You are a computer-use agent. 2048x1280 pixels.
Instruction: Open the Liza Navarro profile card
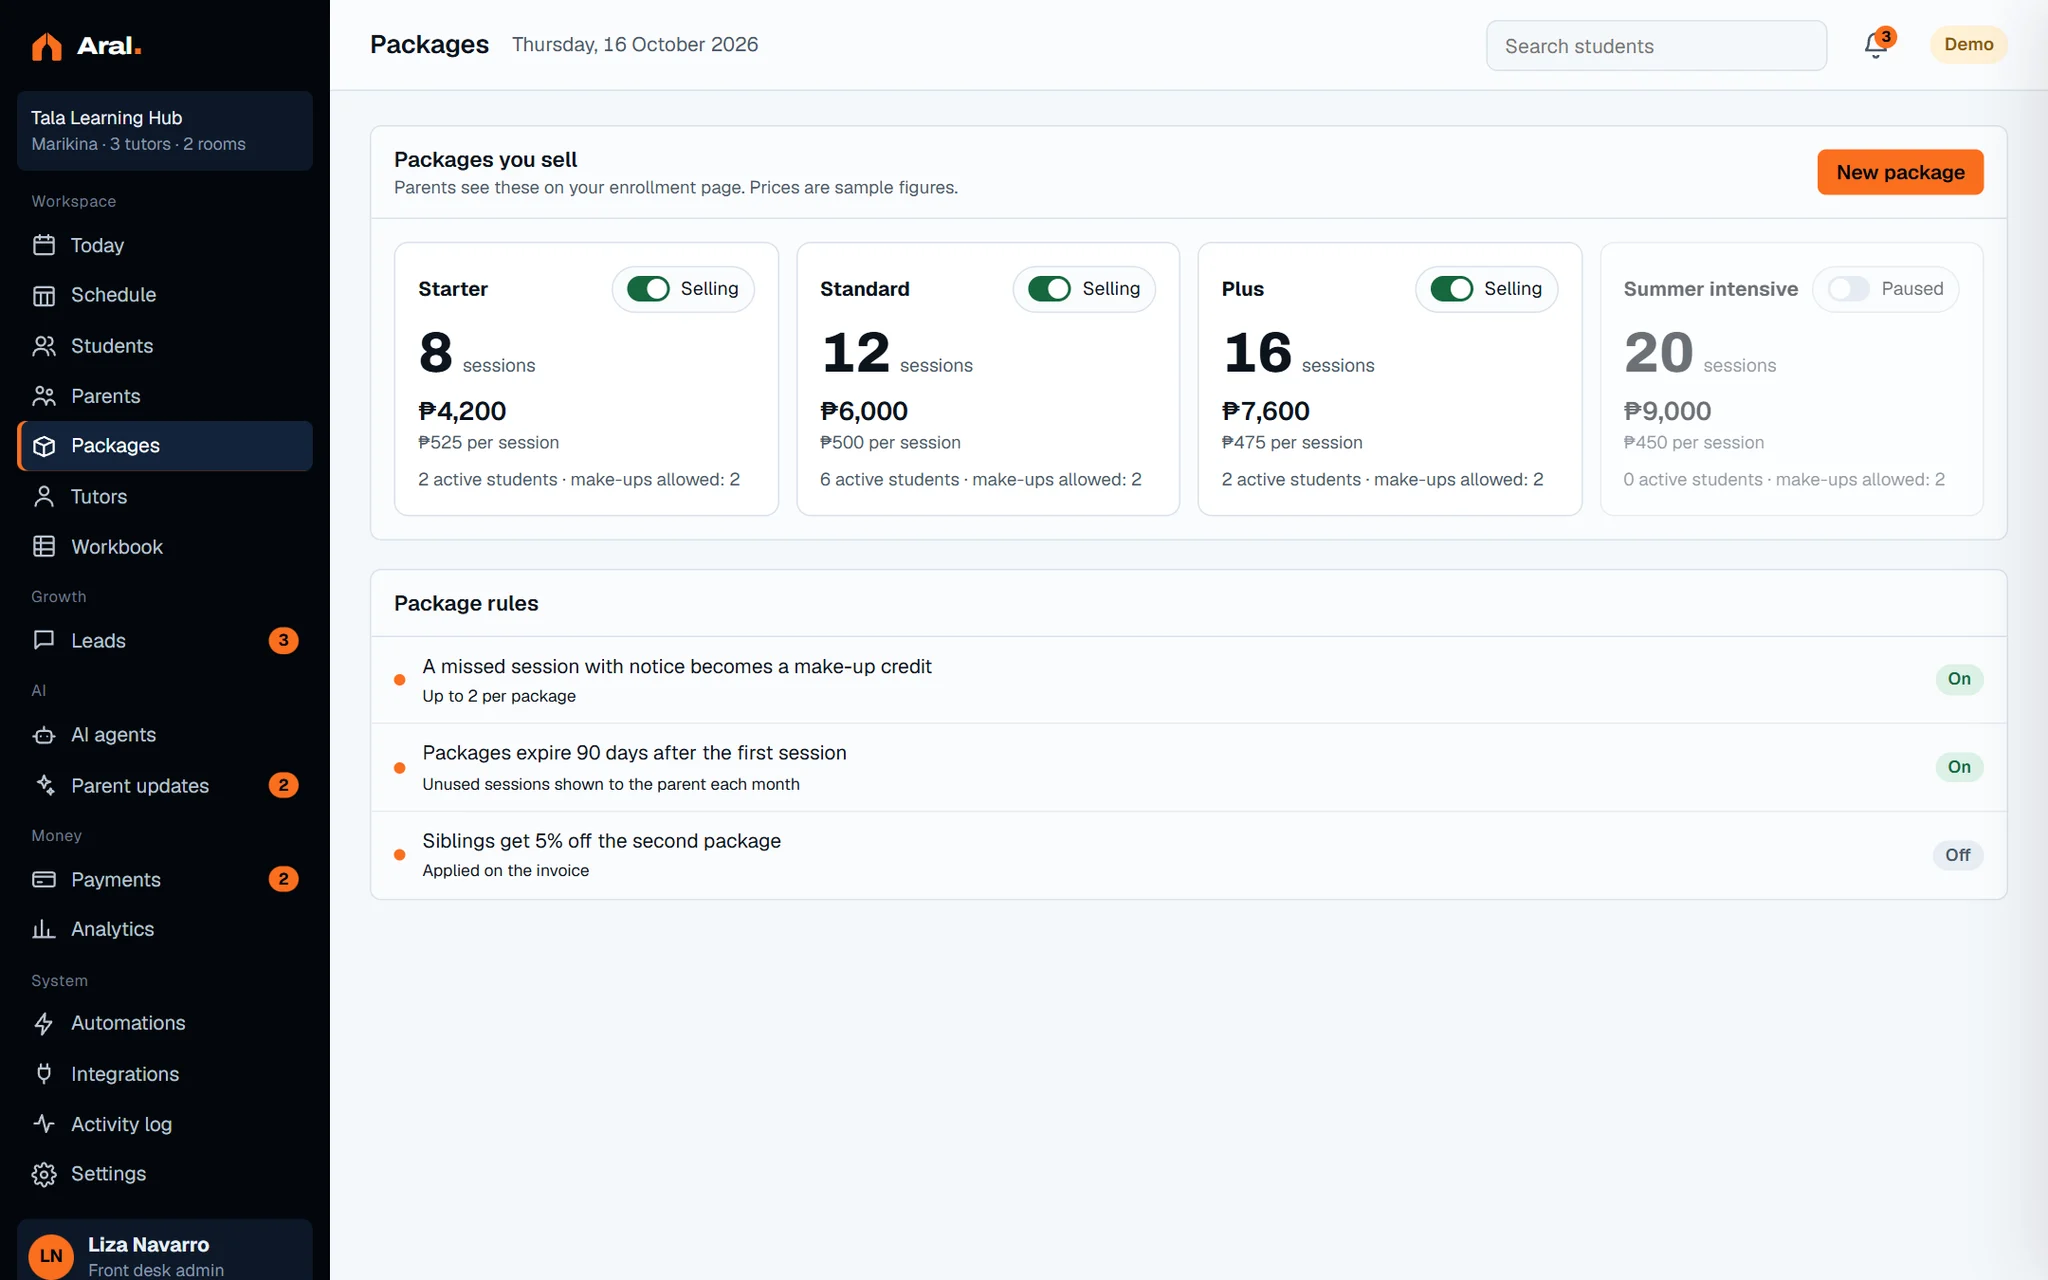click(x=165, y=1250)
